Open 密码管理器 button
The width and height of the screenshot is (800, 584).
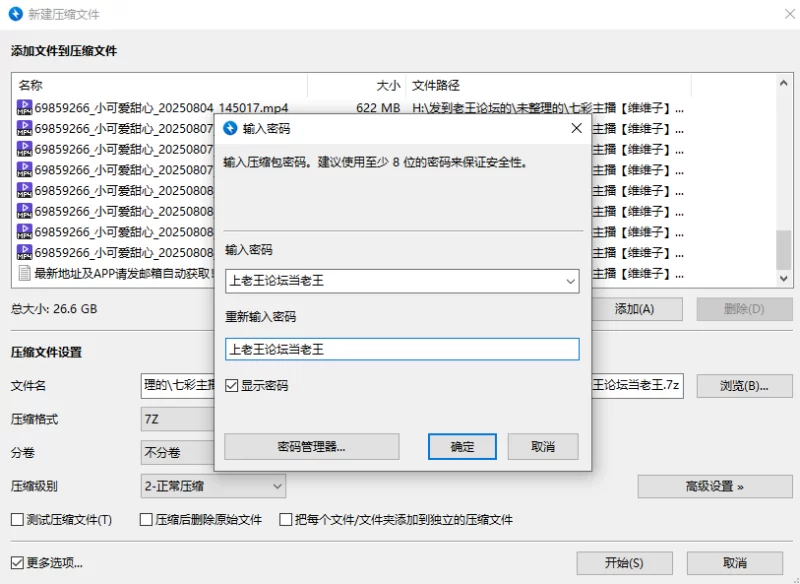pos(312,447)
